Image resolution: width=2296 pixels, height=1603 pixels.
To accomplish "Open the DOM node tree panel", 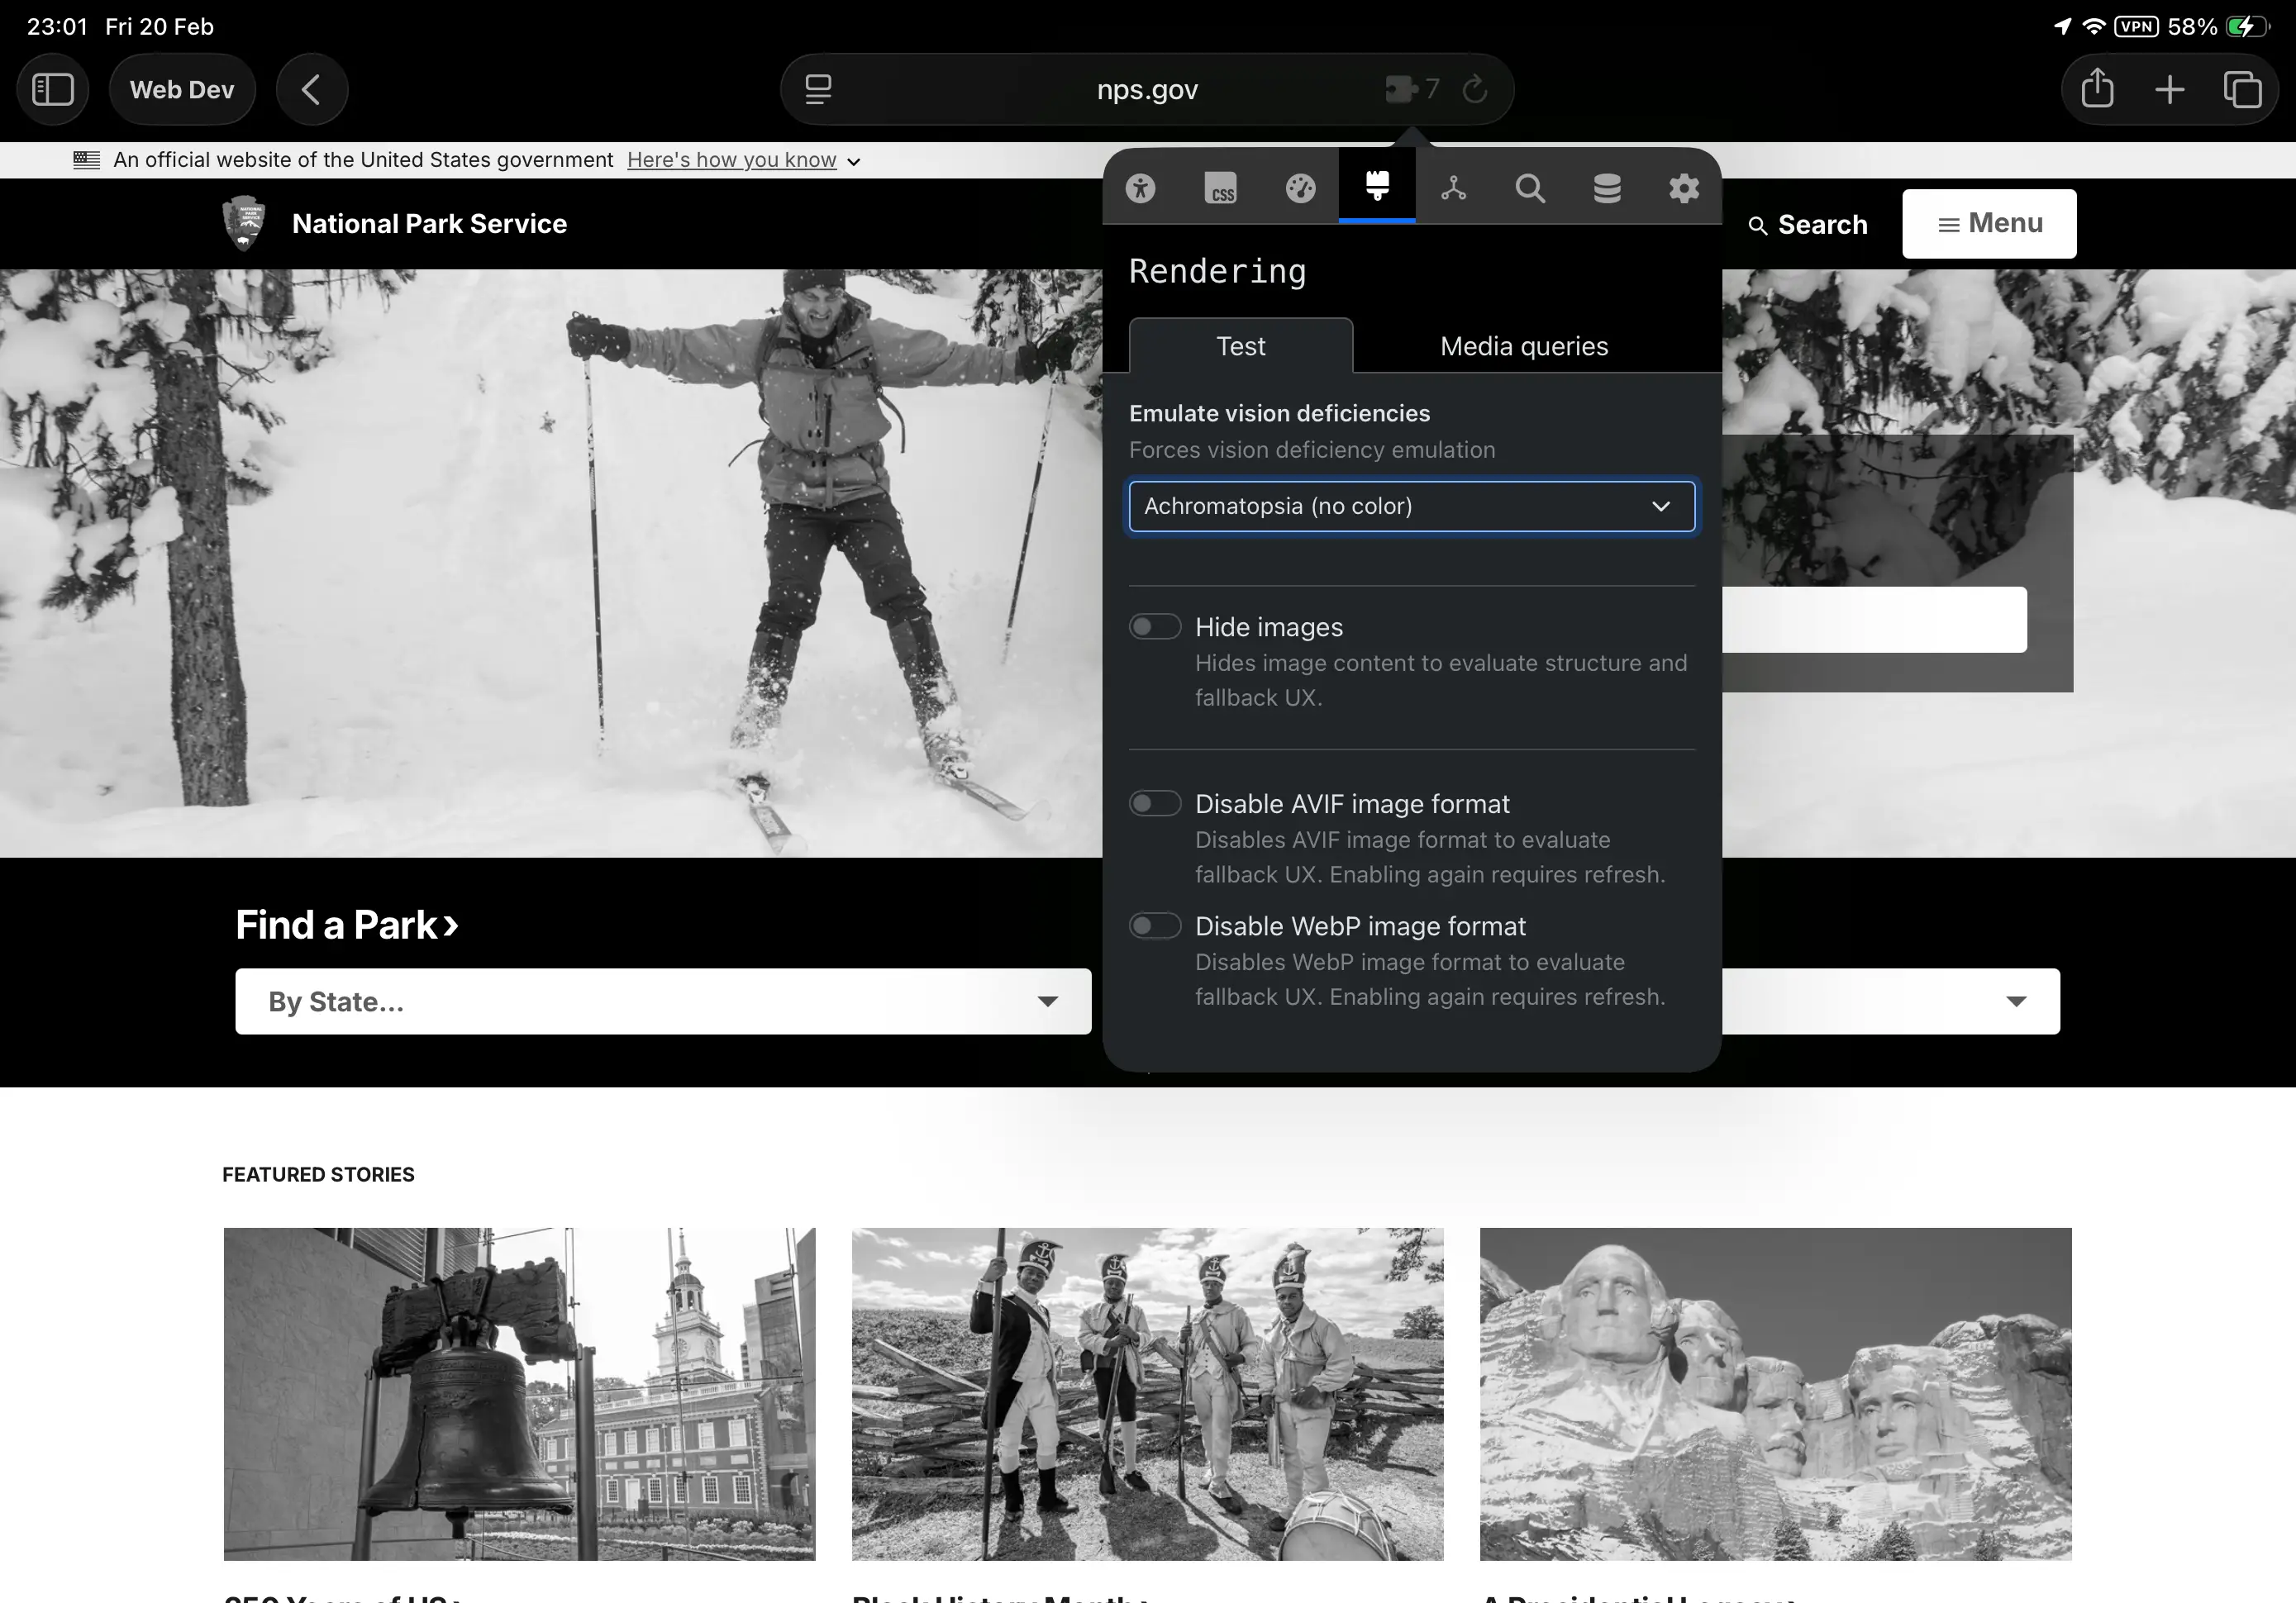I will tap(1455, 187).
